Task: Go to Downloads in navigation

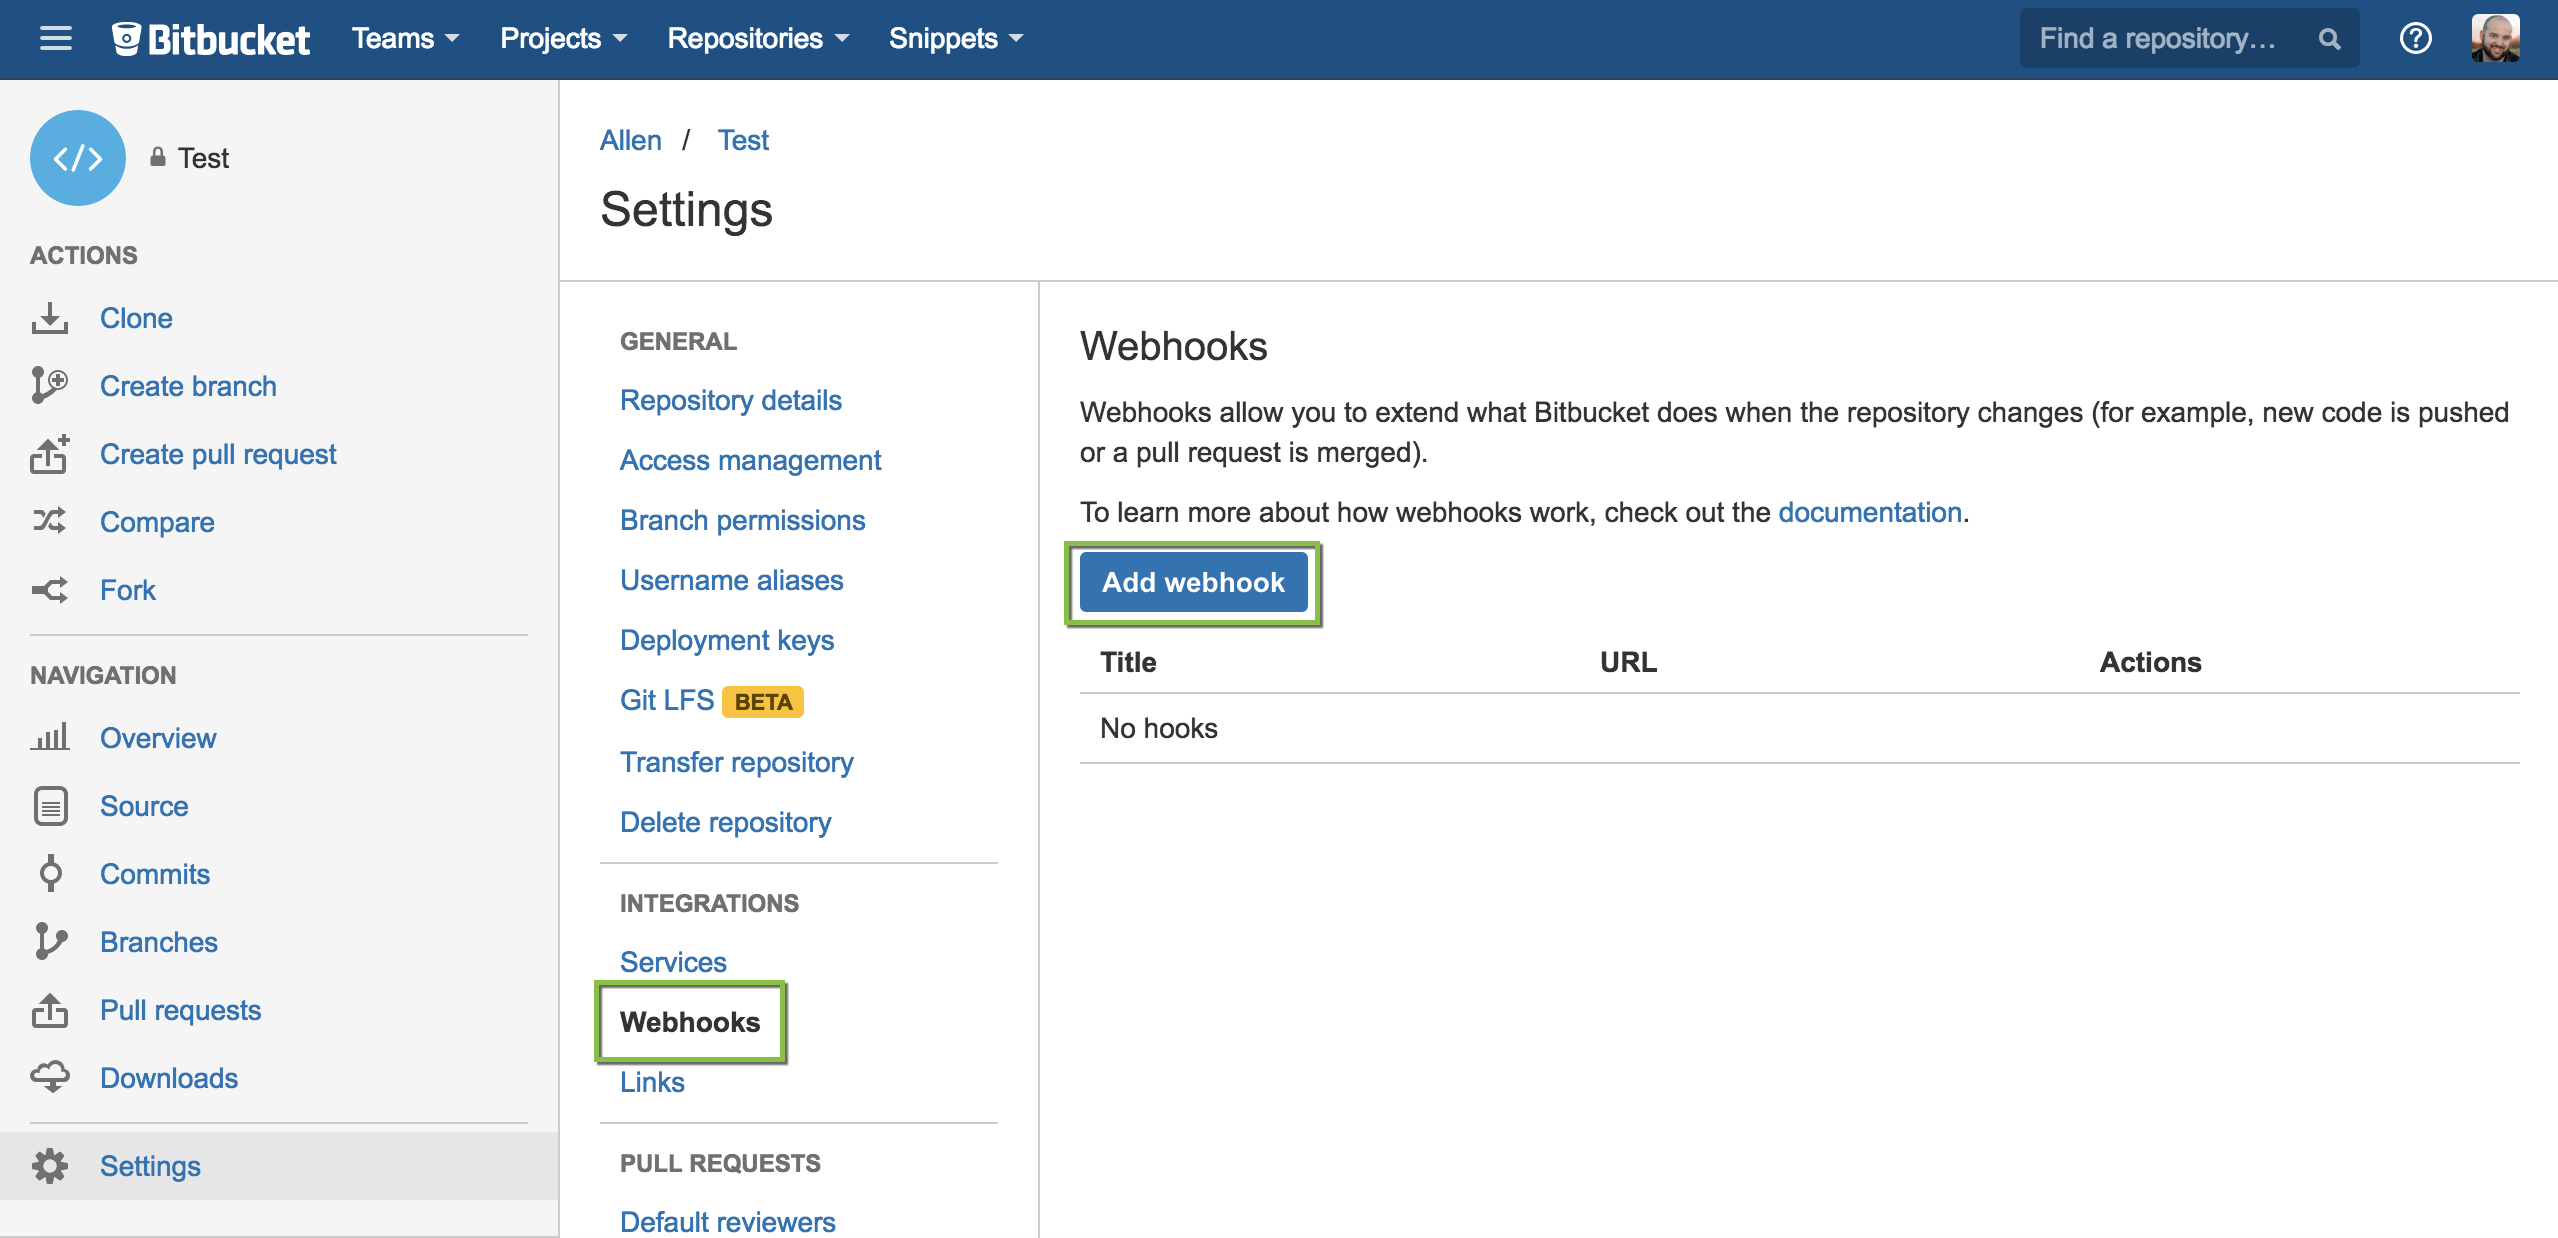Action: [x=169, y=1078]
